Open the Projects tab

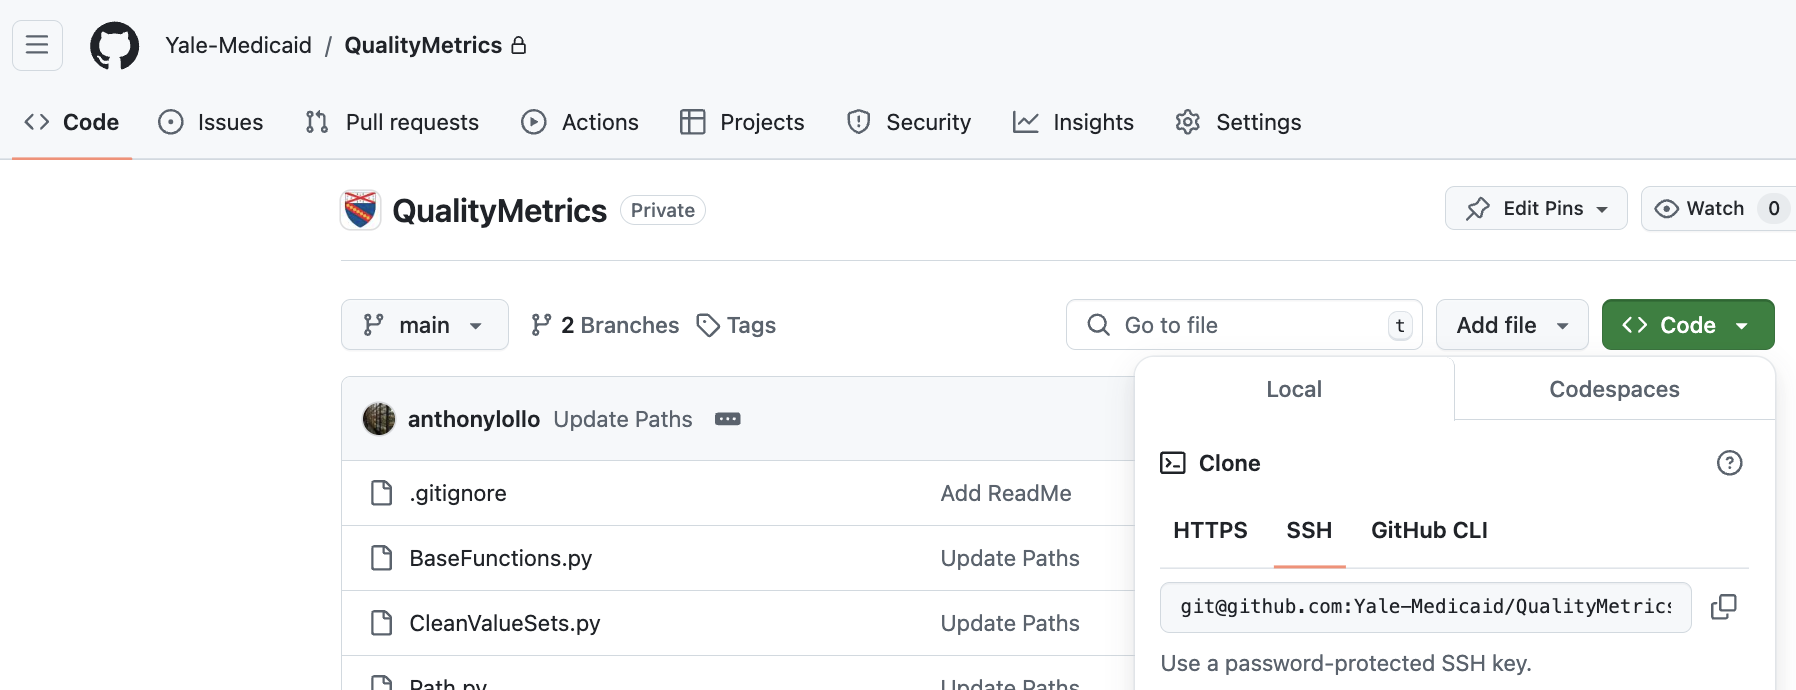point(742,122)
